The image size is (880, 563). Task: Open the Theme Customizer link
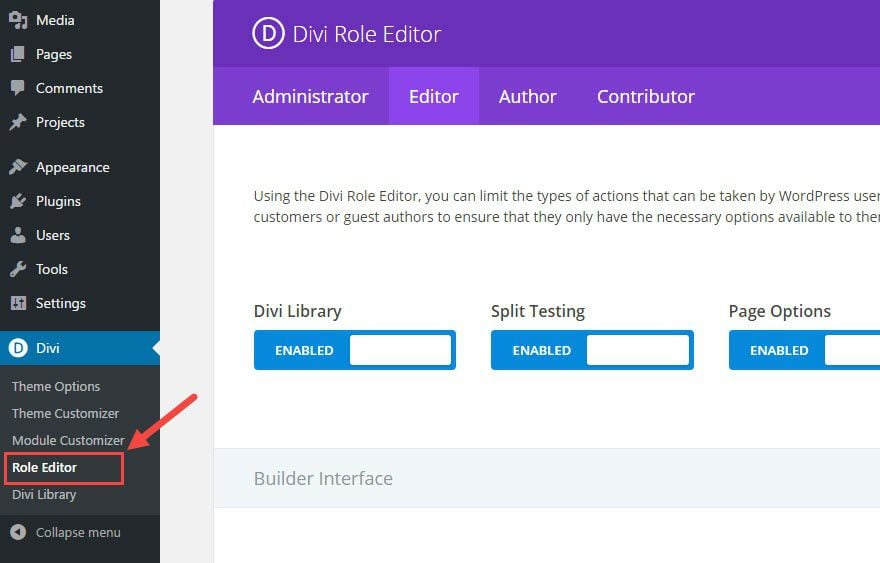coord(66,413)
